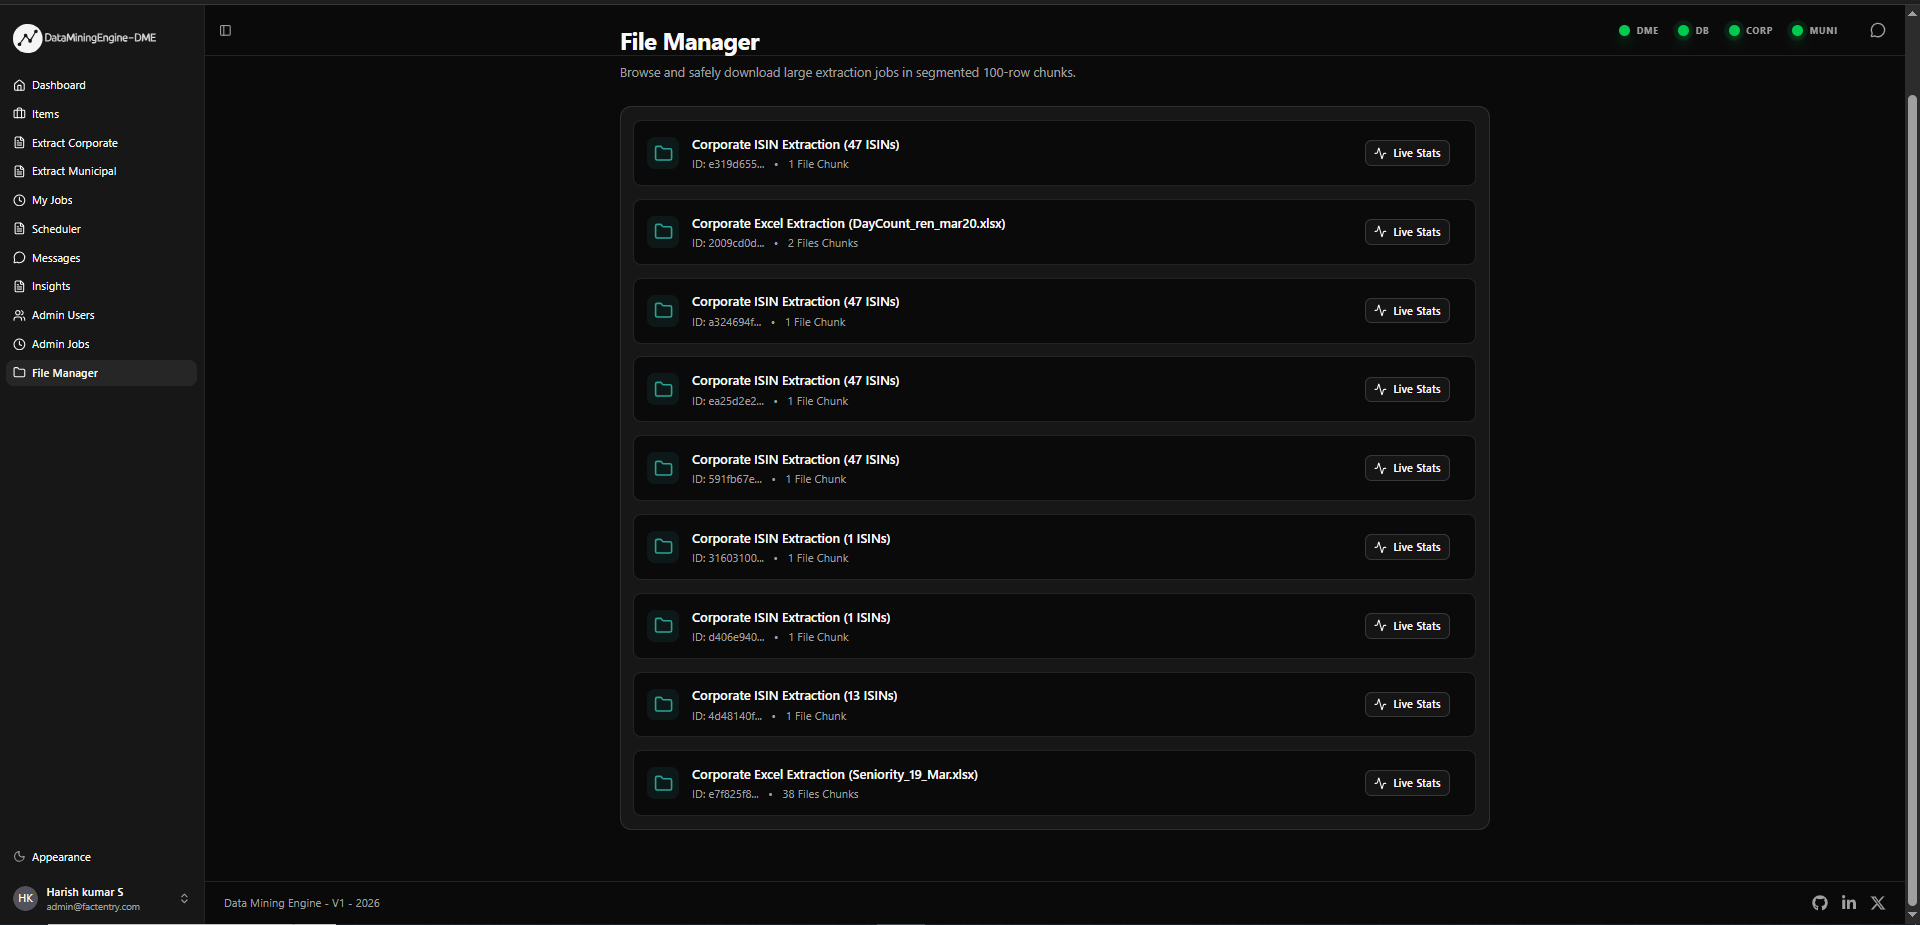
Task: Open Corporate ISIN Extraction (13 ISINs) title
Action: point(794,696)
